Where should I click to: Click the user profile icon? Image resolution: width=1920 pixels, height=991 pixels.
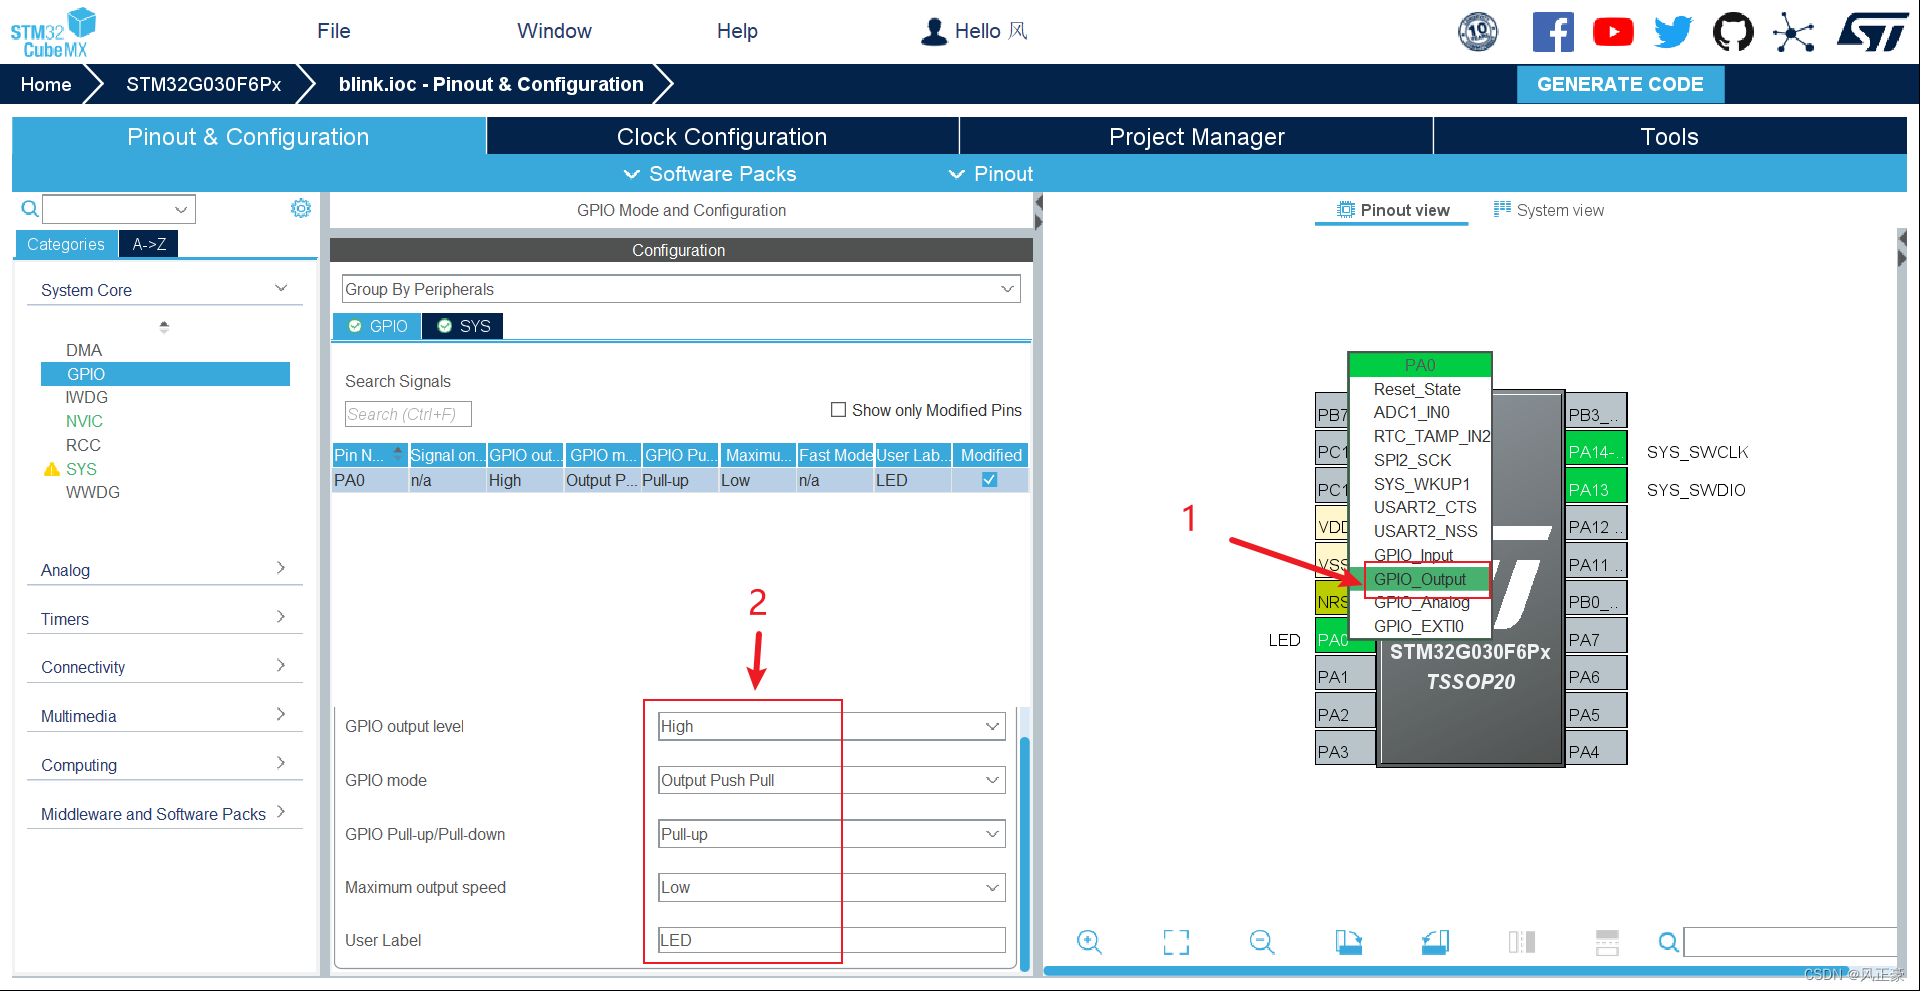(934, 31)
